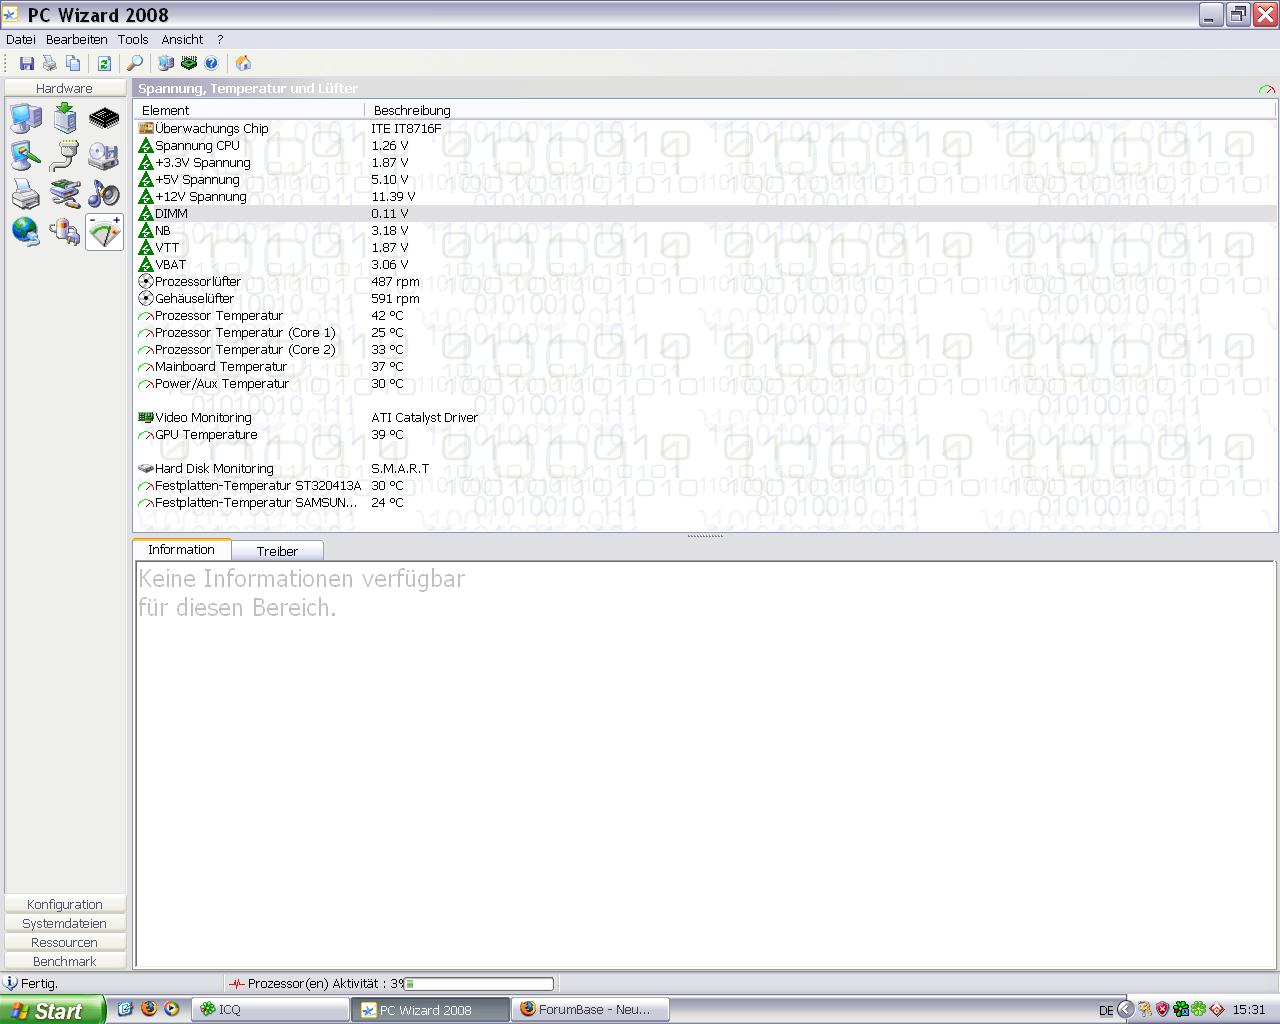Expand the Konfiguration category
The image size is (1280, 1024).
tap(65, 904)
